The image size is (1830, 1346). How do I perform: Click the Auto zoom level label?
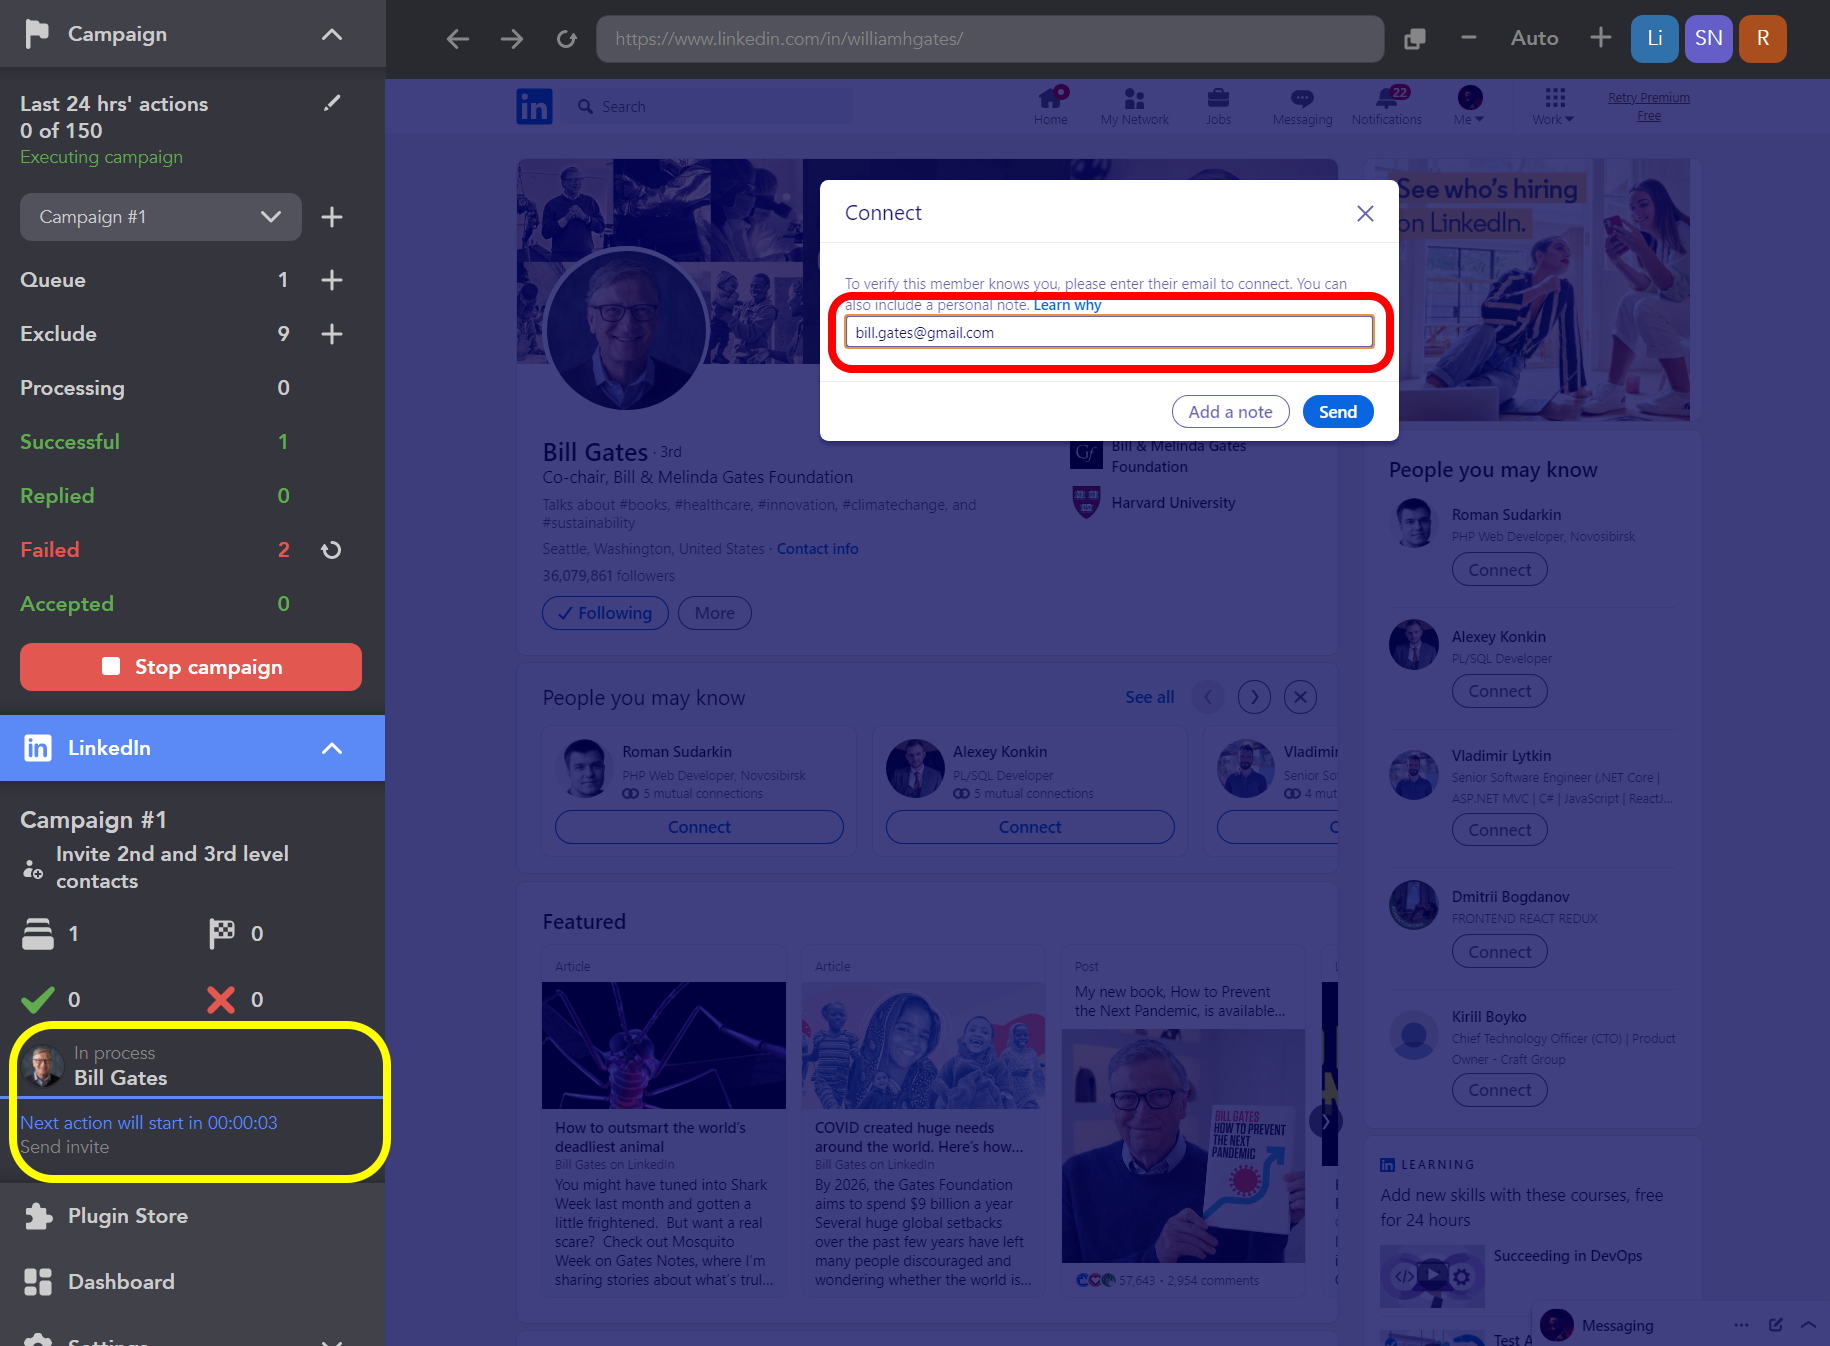1534,38
